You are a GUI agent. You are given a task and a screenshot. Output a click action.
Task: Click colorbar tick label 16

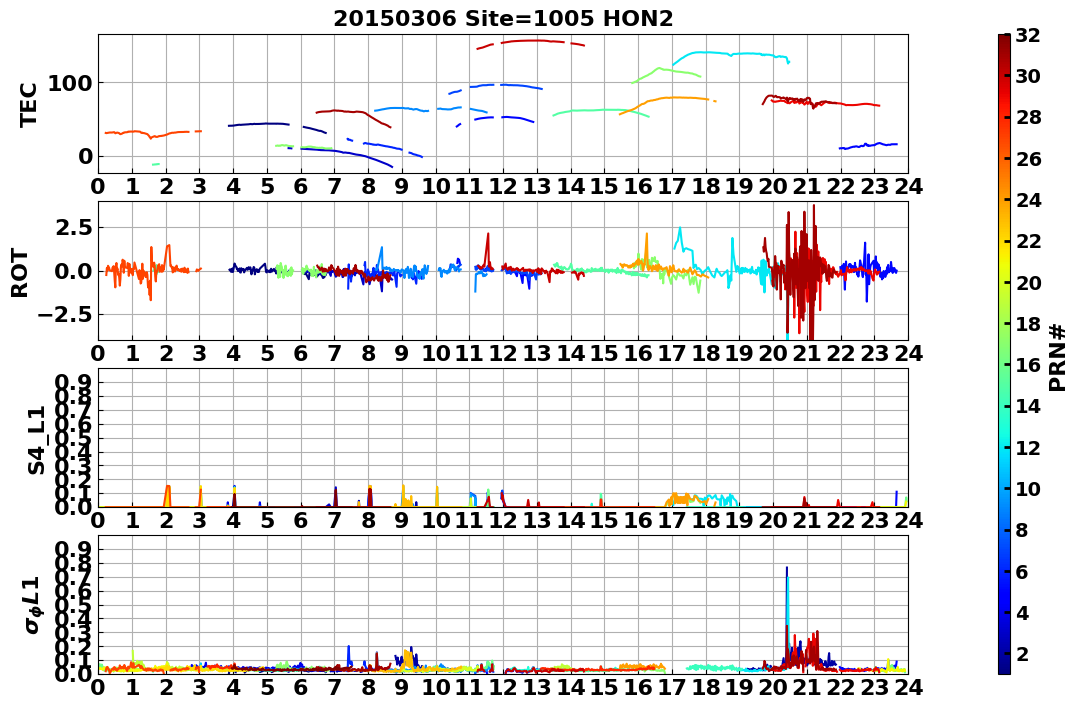click(x=1028, y=365)
